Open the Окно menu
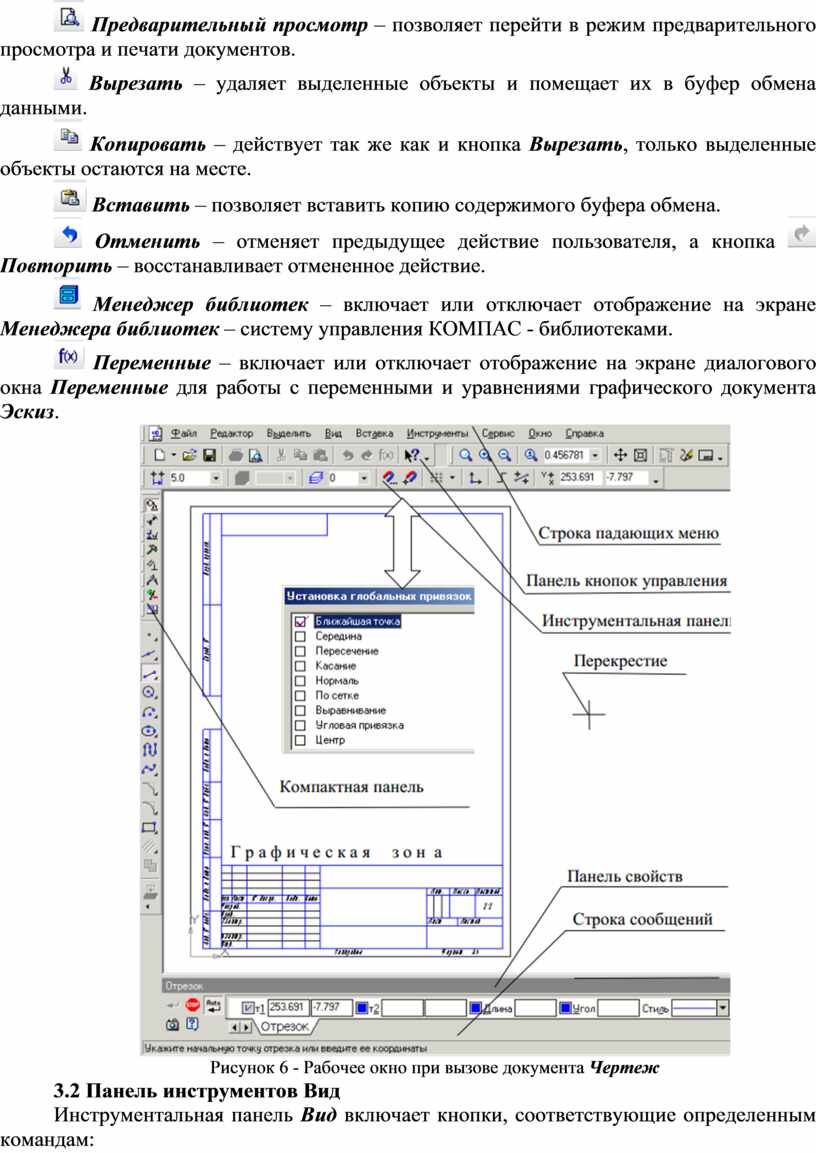This screenshot has height=1153, width=816. point(540,434)
